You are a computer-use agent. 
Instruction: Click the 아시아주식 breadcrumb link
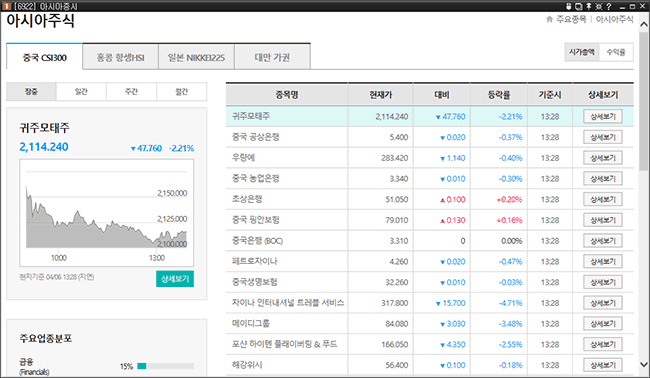[x=614, y=19]
